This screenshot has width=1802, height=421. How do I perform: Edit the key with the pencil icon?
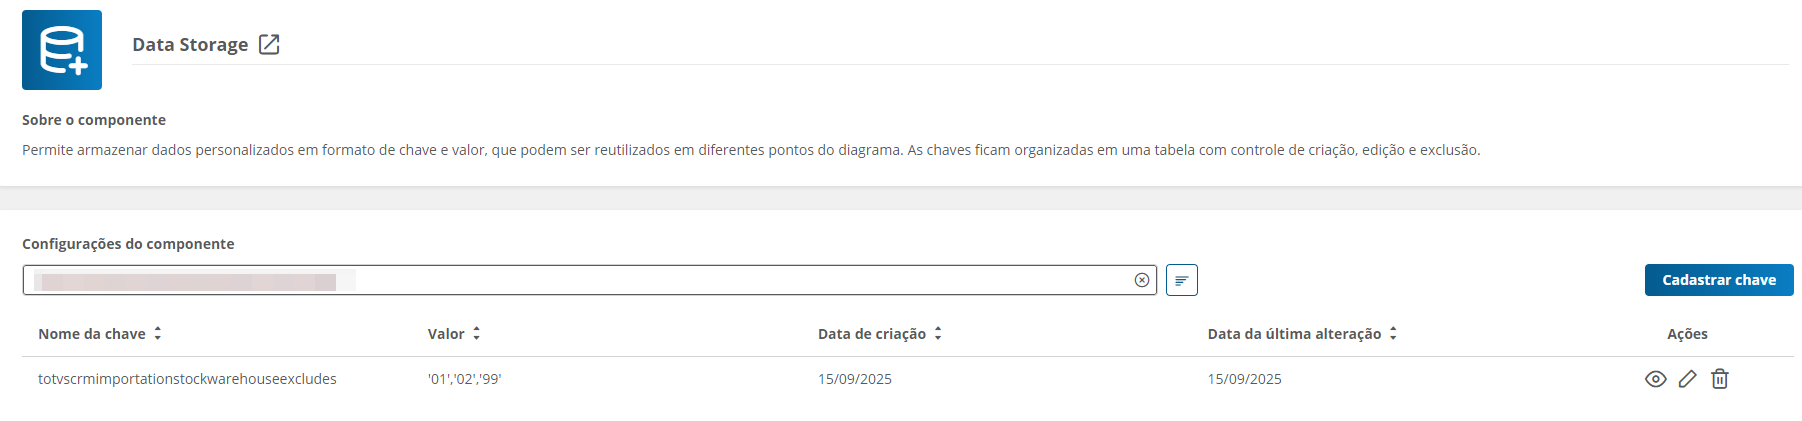(x=1687, y=379)
